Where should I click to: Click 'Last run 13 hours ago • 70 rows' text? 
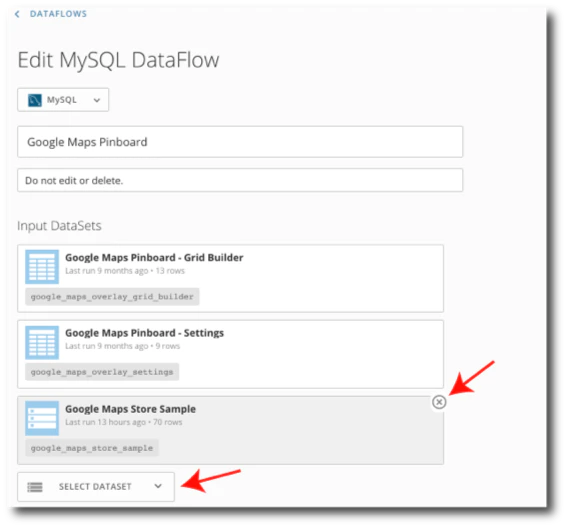[123, 422]
